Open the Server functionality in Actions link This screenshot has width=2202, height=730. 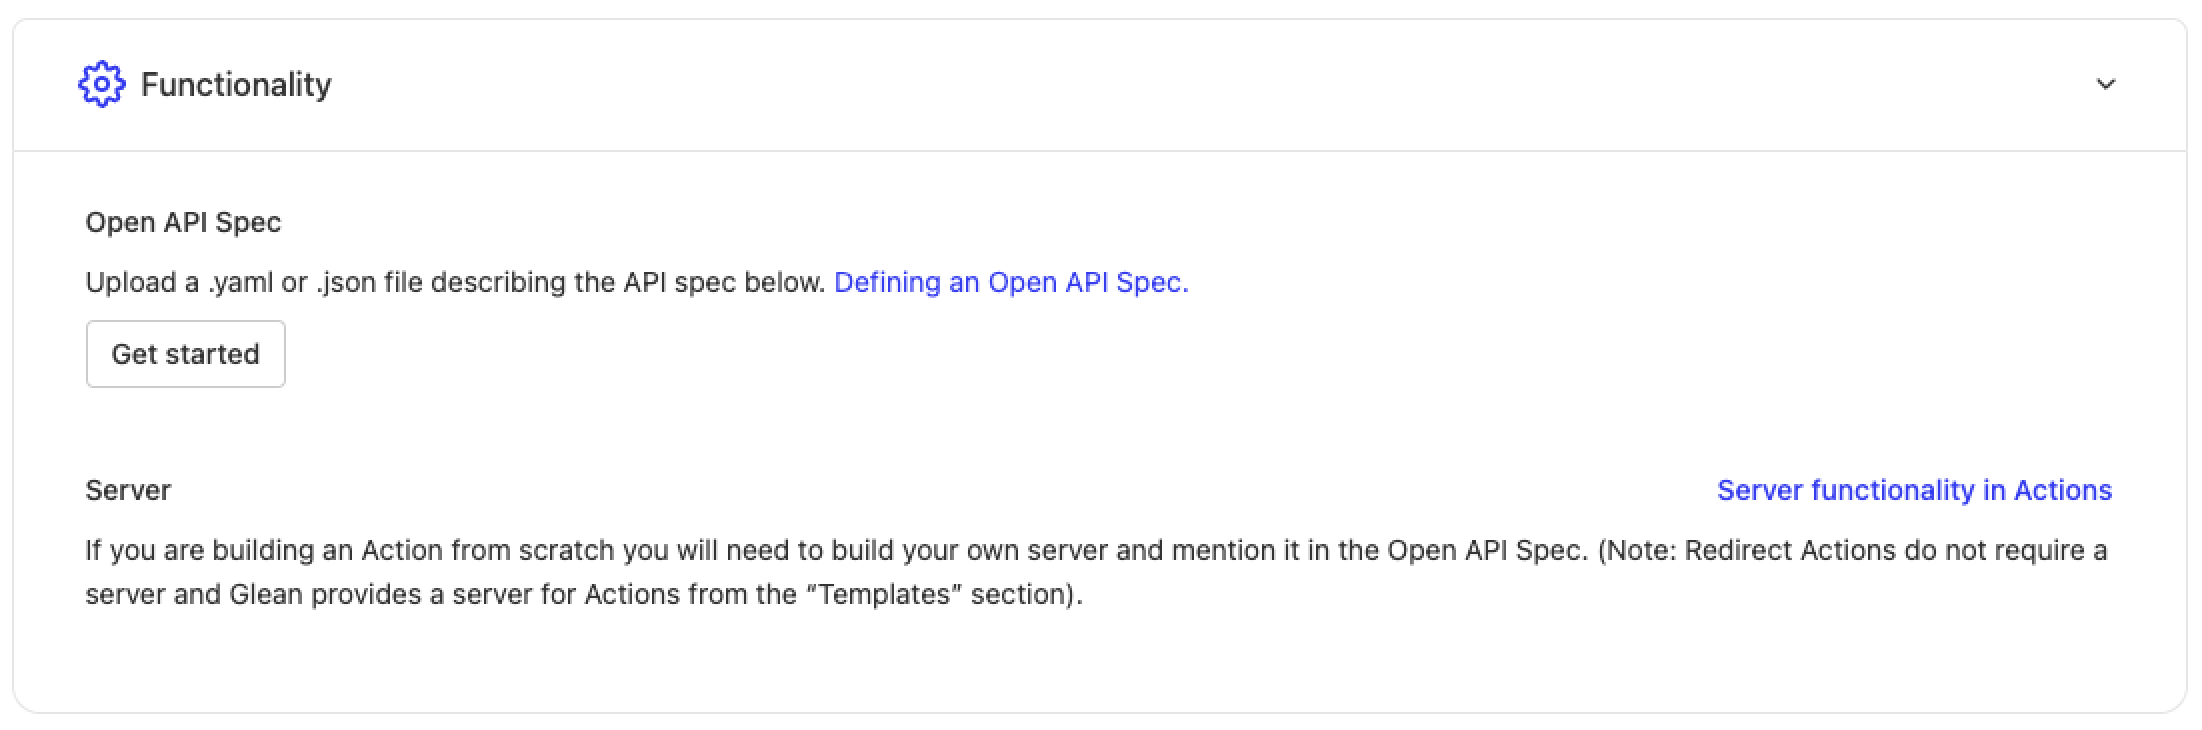(x=1914, y=490)
